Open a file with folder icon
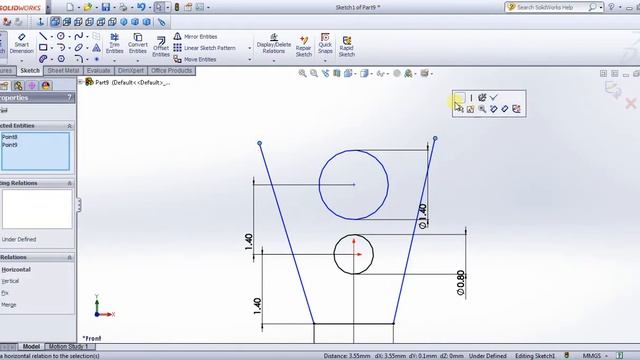 [x=88, y=7]
